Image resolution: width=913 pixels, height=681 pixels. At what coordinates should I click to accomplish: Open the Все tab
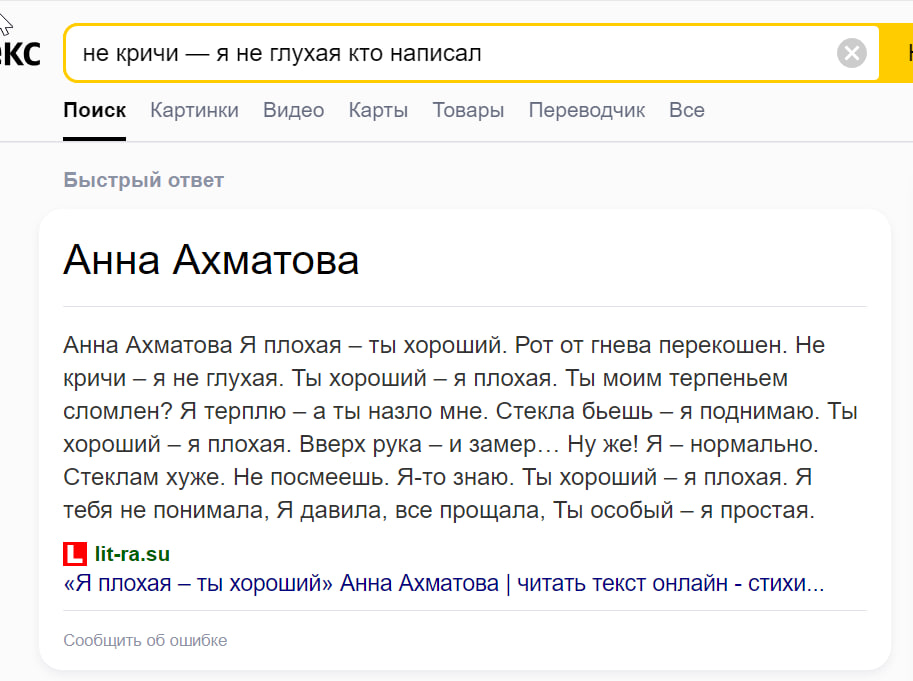[x=686, y=110]
